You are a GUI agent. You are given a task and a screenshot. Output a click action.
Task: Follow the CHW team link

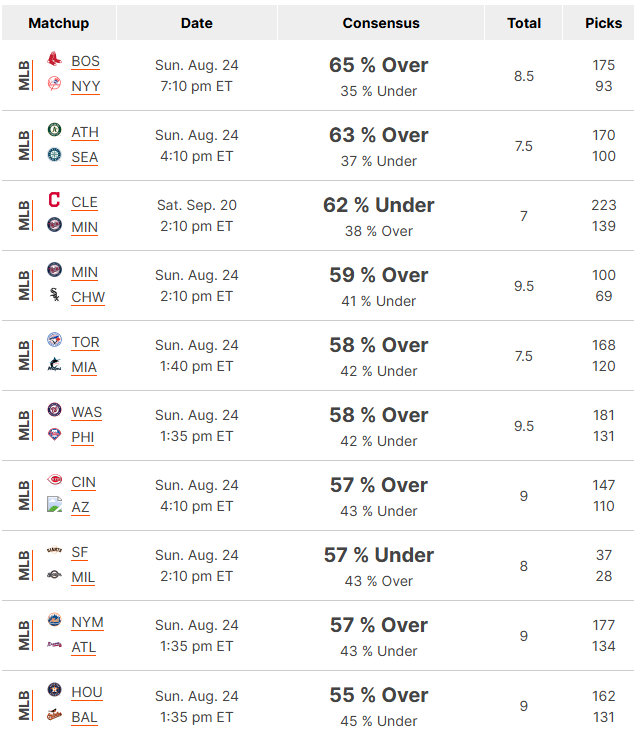point(88,298)
